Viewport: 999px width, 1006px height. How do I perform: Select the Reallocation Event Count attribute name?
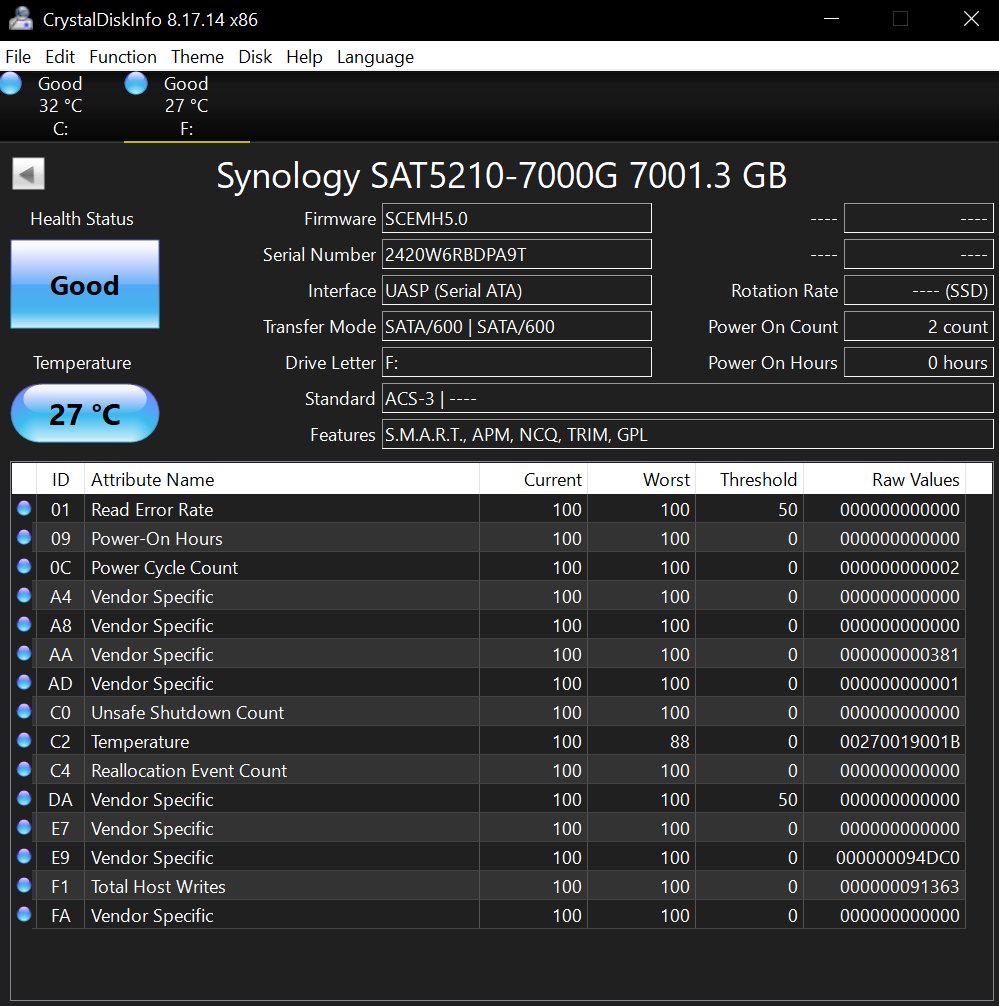click(x=189, y=770)
